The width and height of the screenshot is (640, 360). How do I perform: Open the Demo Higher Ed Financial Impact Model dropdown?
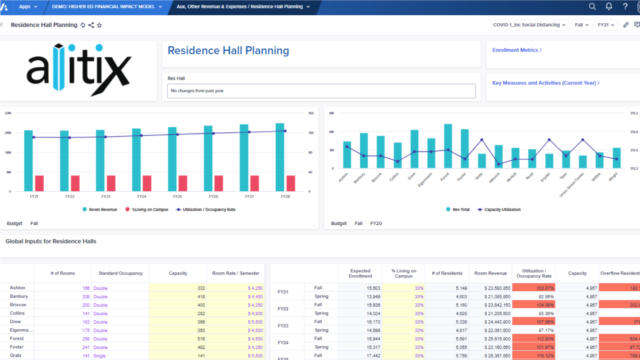pyautogui.click(x=107, y=7)
